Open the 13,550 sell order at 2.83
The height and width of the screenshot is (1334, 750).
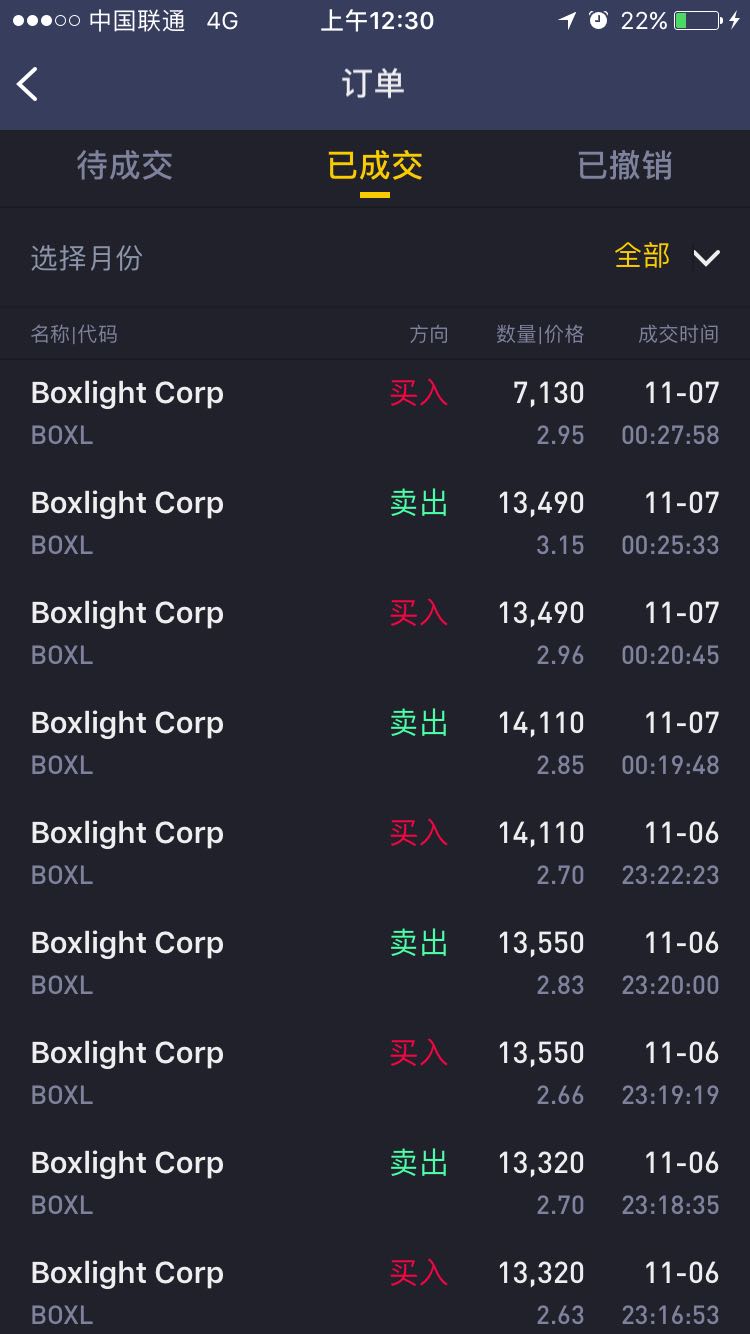coord(375,963)
